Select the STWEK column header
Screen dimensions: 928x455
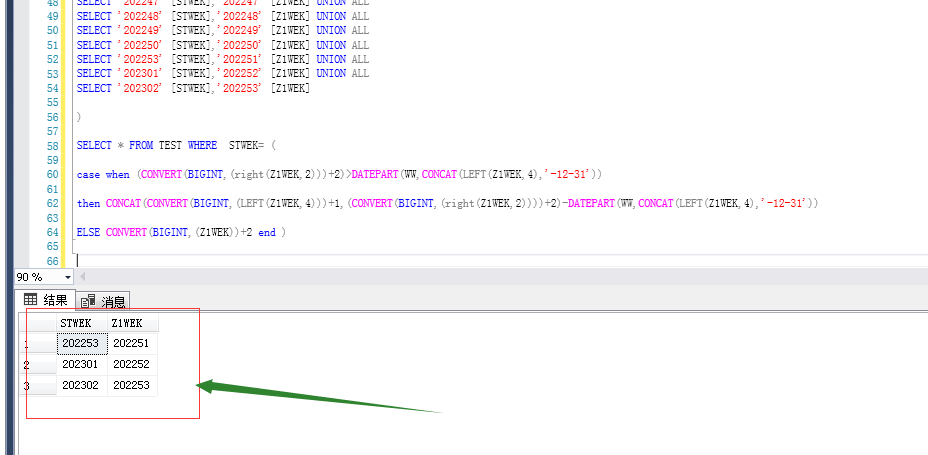click(82, 323)
